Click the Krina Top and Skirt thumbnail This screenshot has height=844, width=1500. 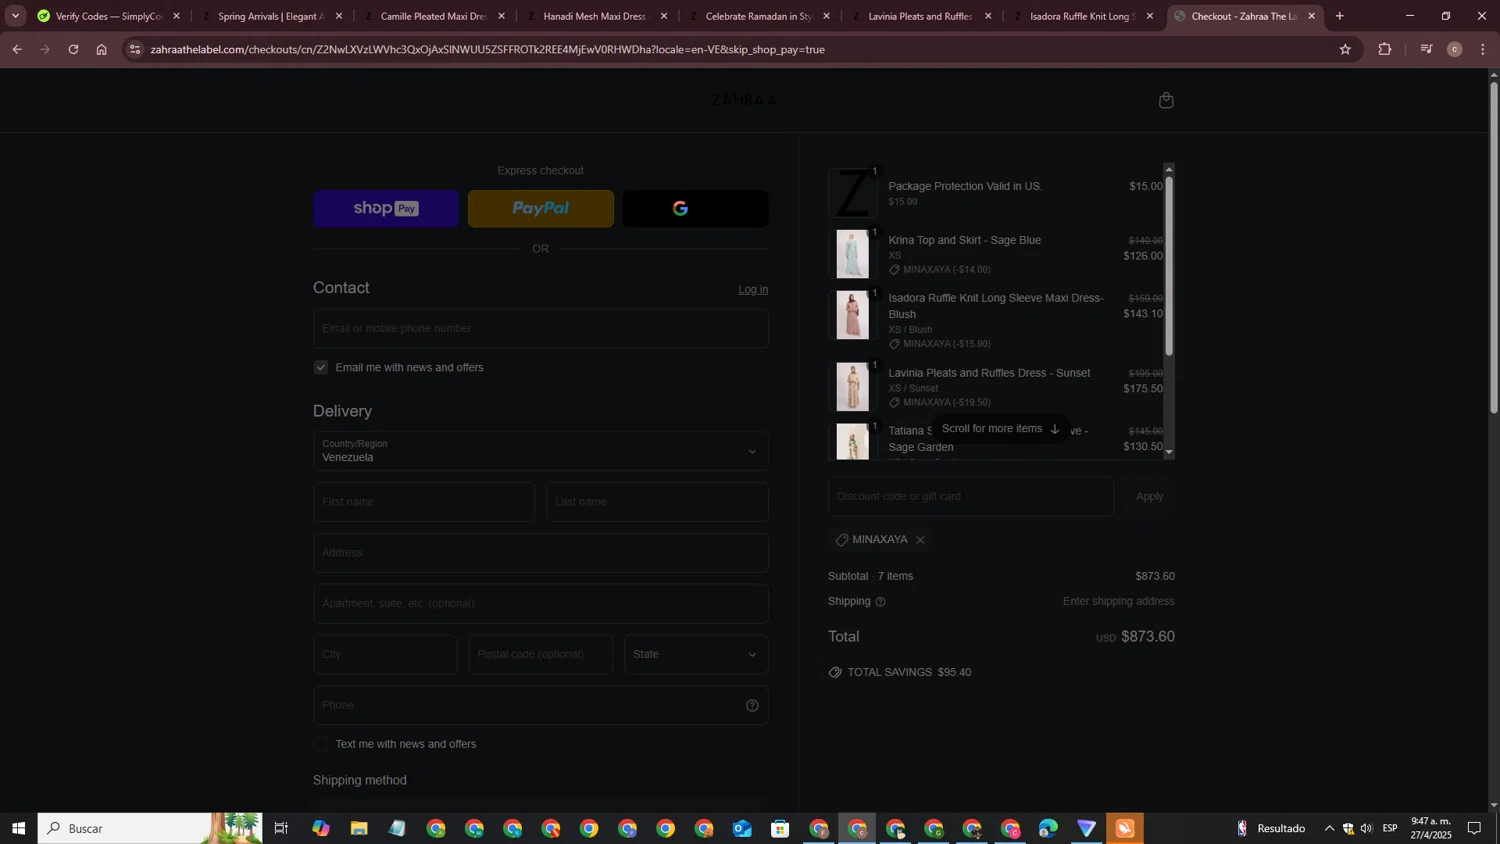[x=852, y=254]
